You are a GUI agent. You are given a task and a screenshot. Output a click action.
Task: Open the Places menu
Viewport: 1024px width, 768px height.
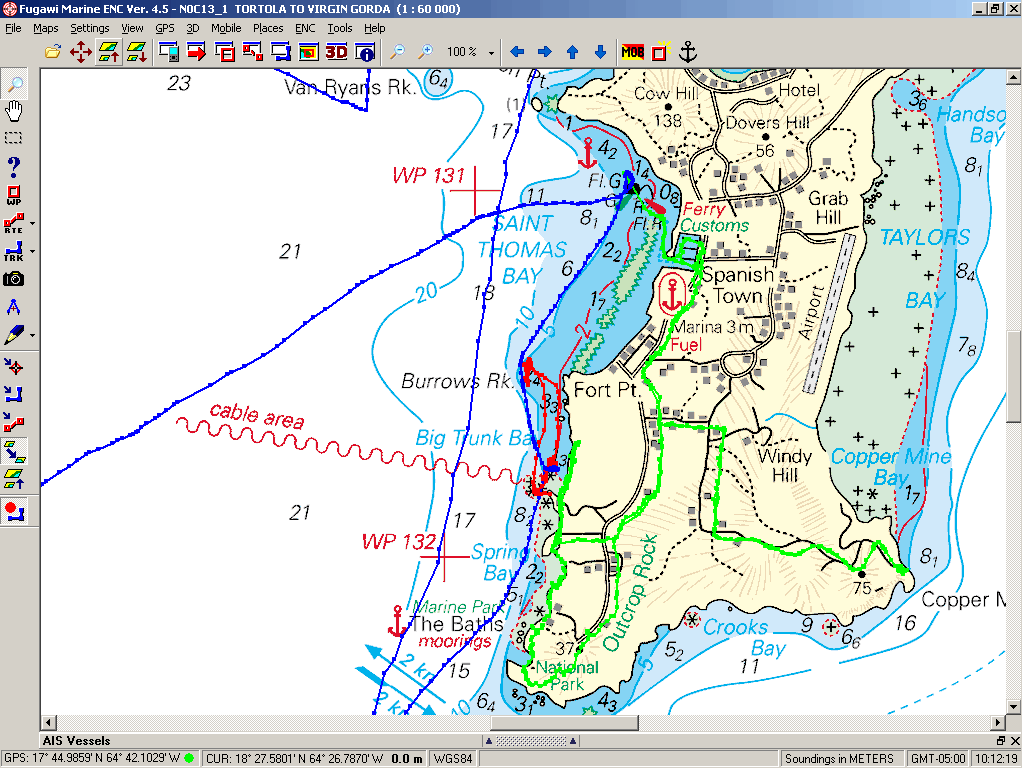[268, 28]
